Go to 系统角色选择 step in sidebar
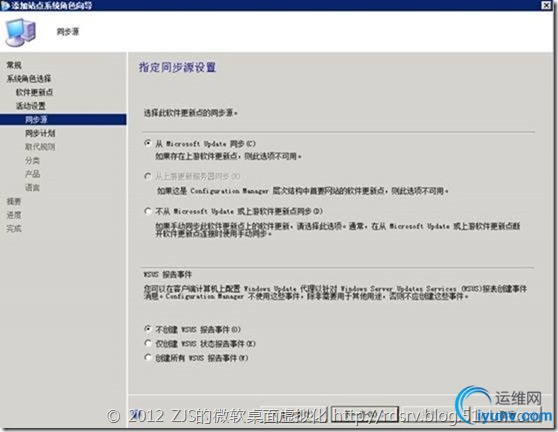This screenshot has height=432, width=558. click(x=29, y=79)
